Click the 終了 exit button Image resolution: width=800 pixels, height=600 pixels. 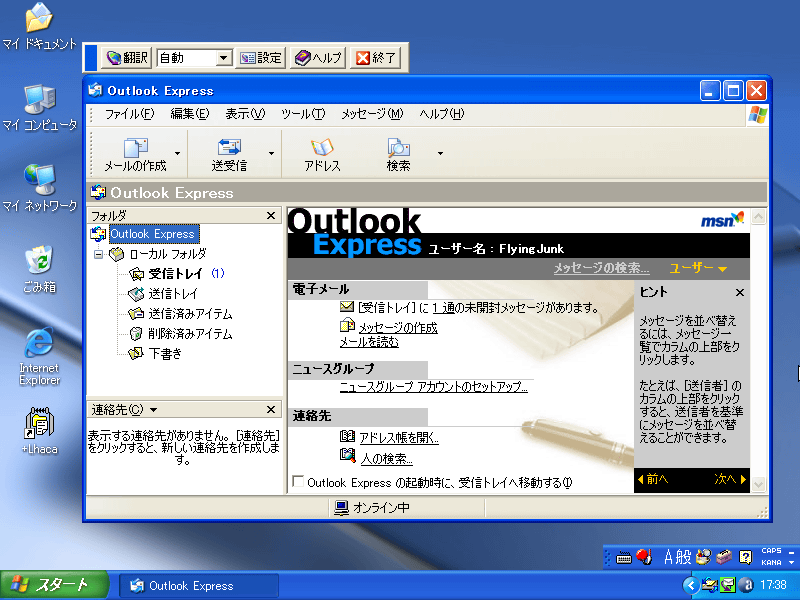pos(376,58)
